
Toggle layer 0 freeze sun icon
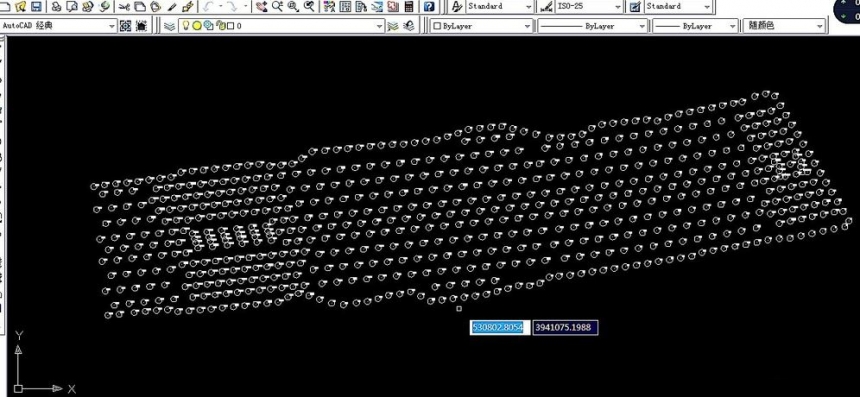point(196,25)
